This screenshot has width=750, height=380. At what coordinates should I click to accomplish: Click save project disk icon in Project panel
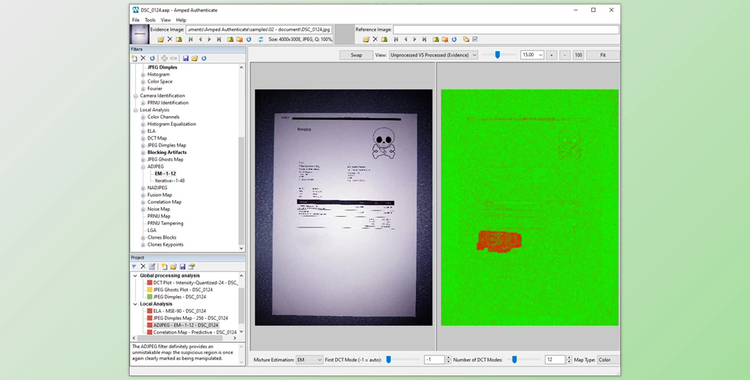[x=182, y=267]
